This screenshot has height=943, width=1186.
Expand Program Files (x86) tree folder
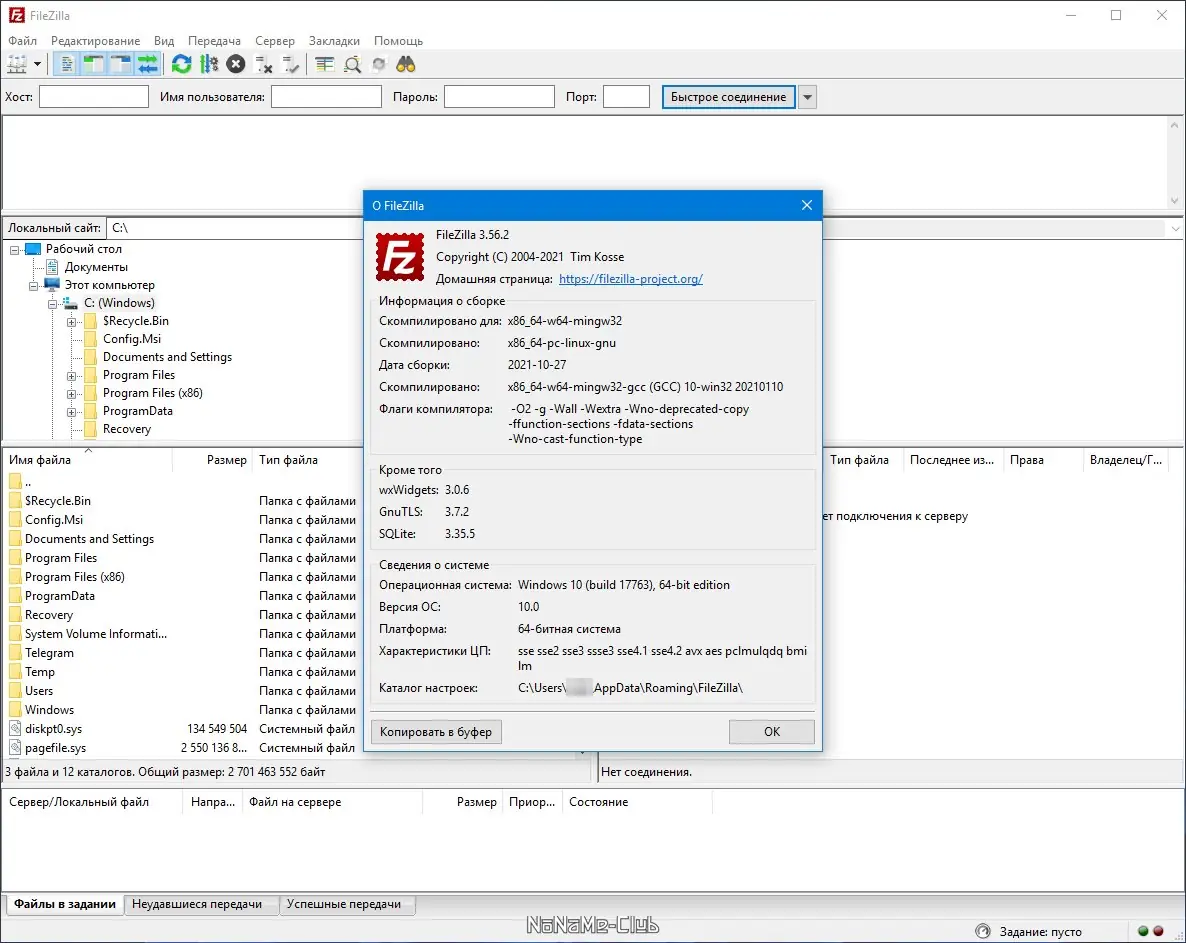[71, 394]
